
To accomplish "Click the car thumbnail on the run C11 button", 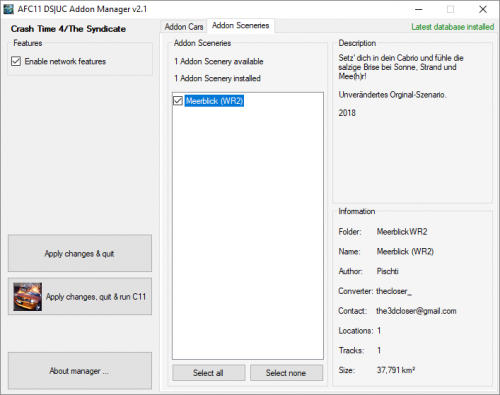I will (x=28, y=297).
